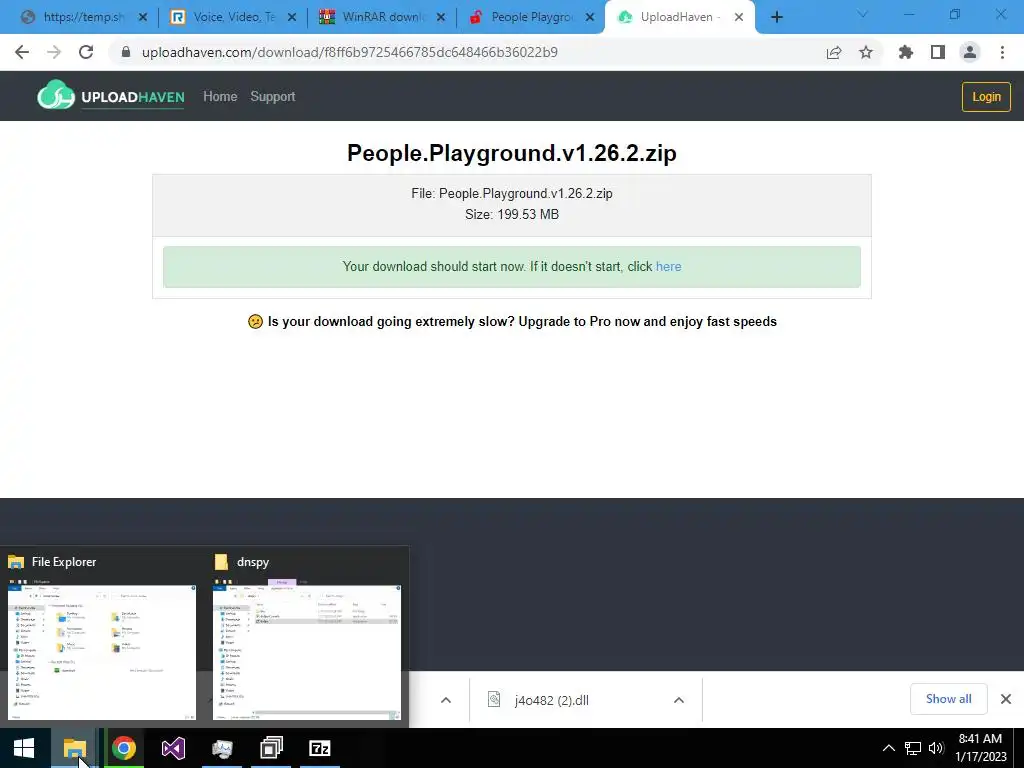
Task: Open Support in UploadHaven navbar
Action: pyautogui.click(x=273, y=97)
